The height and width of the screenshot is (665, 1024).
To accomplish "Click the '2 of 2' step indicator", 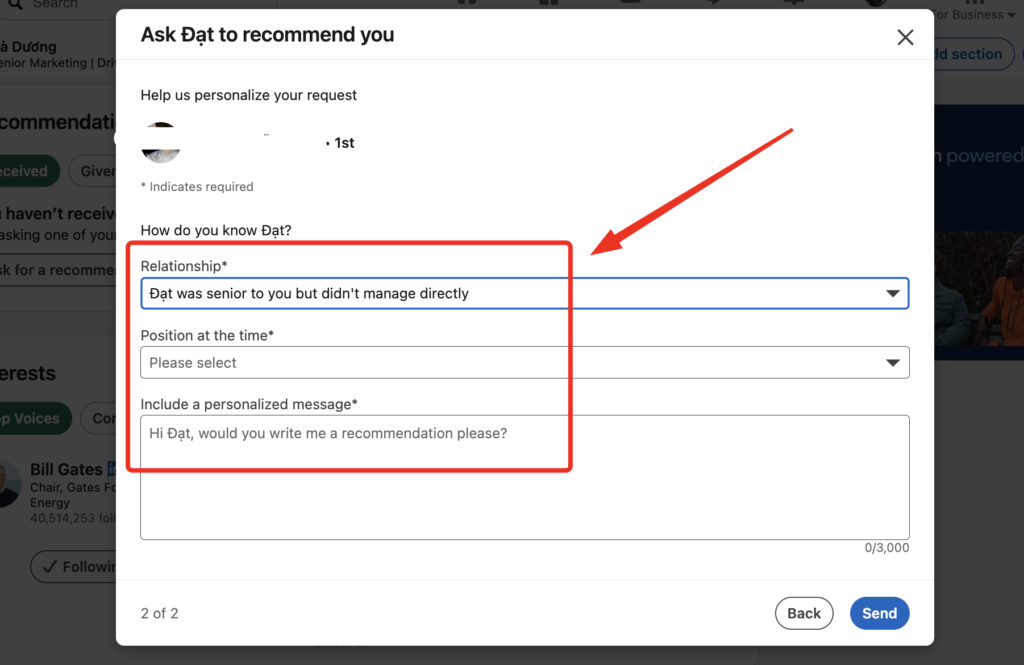I will click(x=159, y=613).
